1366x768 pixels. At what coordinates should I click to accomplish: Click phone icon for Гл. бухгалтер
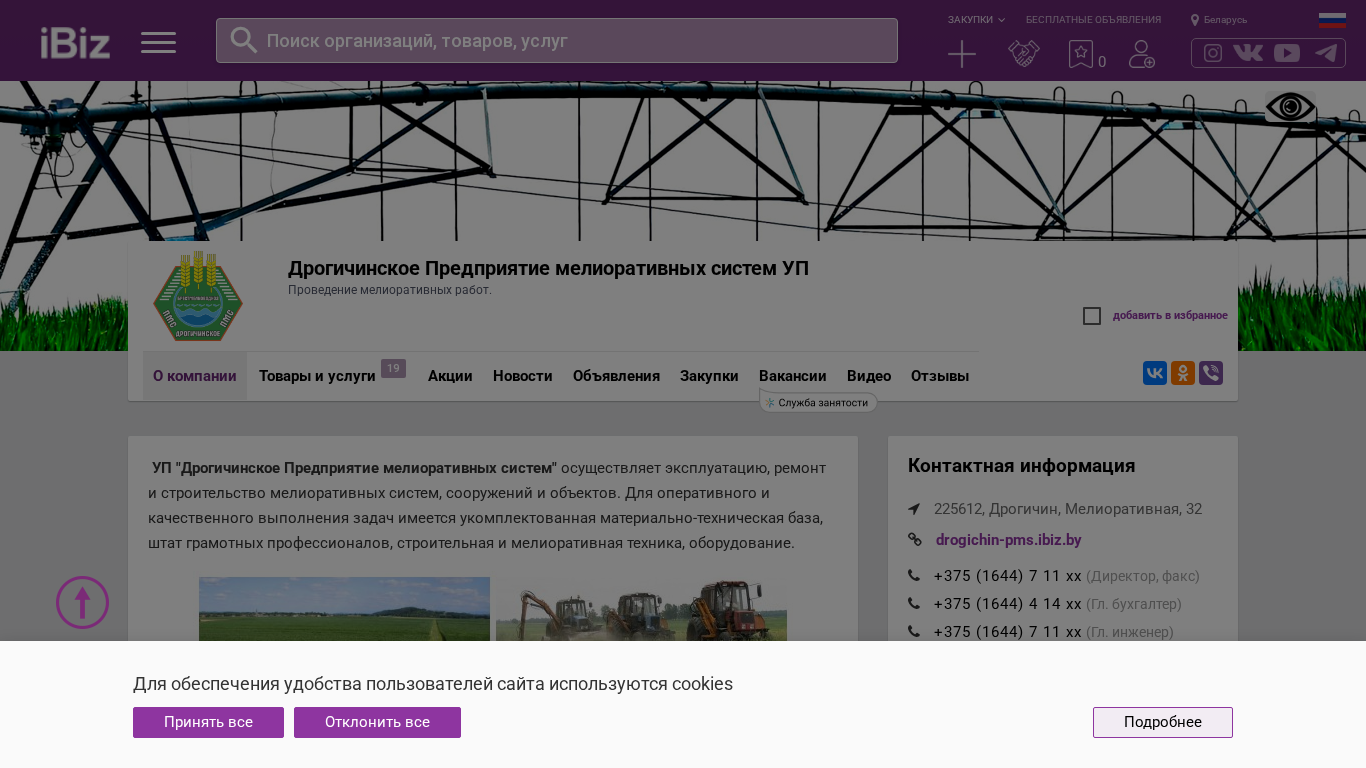click(x=914, y=604)
